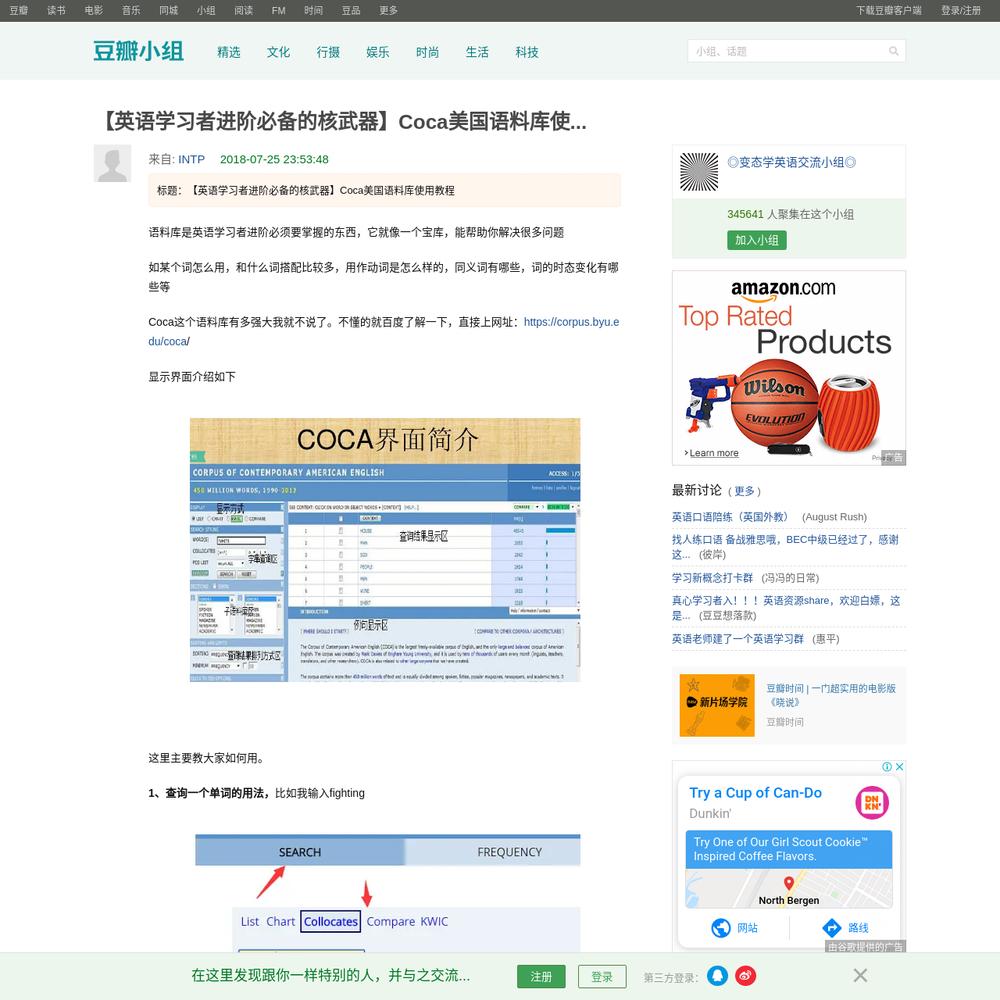This screenshot has width=1000, height=1000.
Task: Click the 路线 directions icon
Action: [x=832, y=928]
